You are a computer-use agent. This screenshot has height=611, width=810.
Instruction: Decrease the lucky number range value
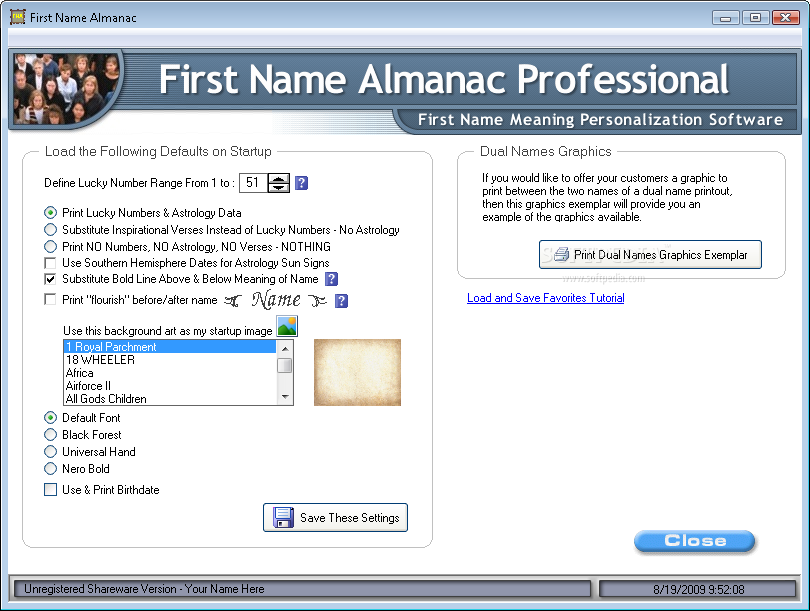(x=279, y=187)
